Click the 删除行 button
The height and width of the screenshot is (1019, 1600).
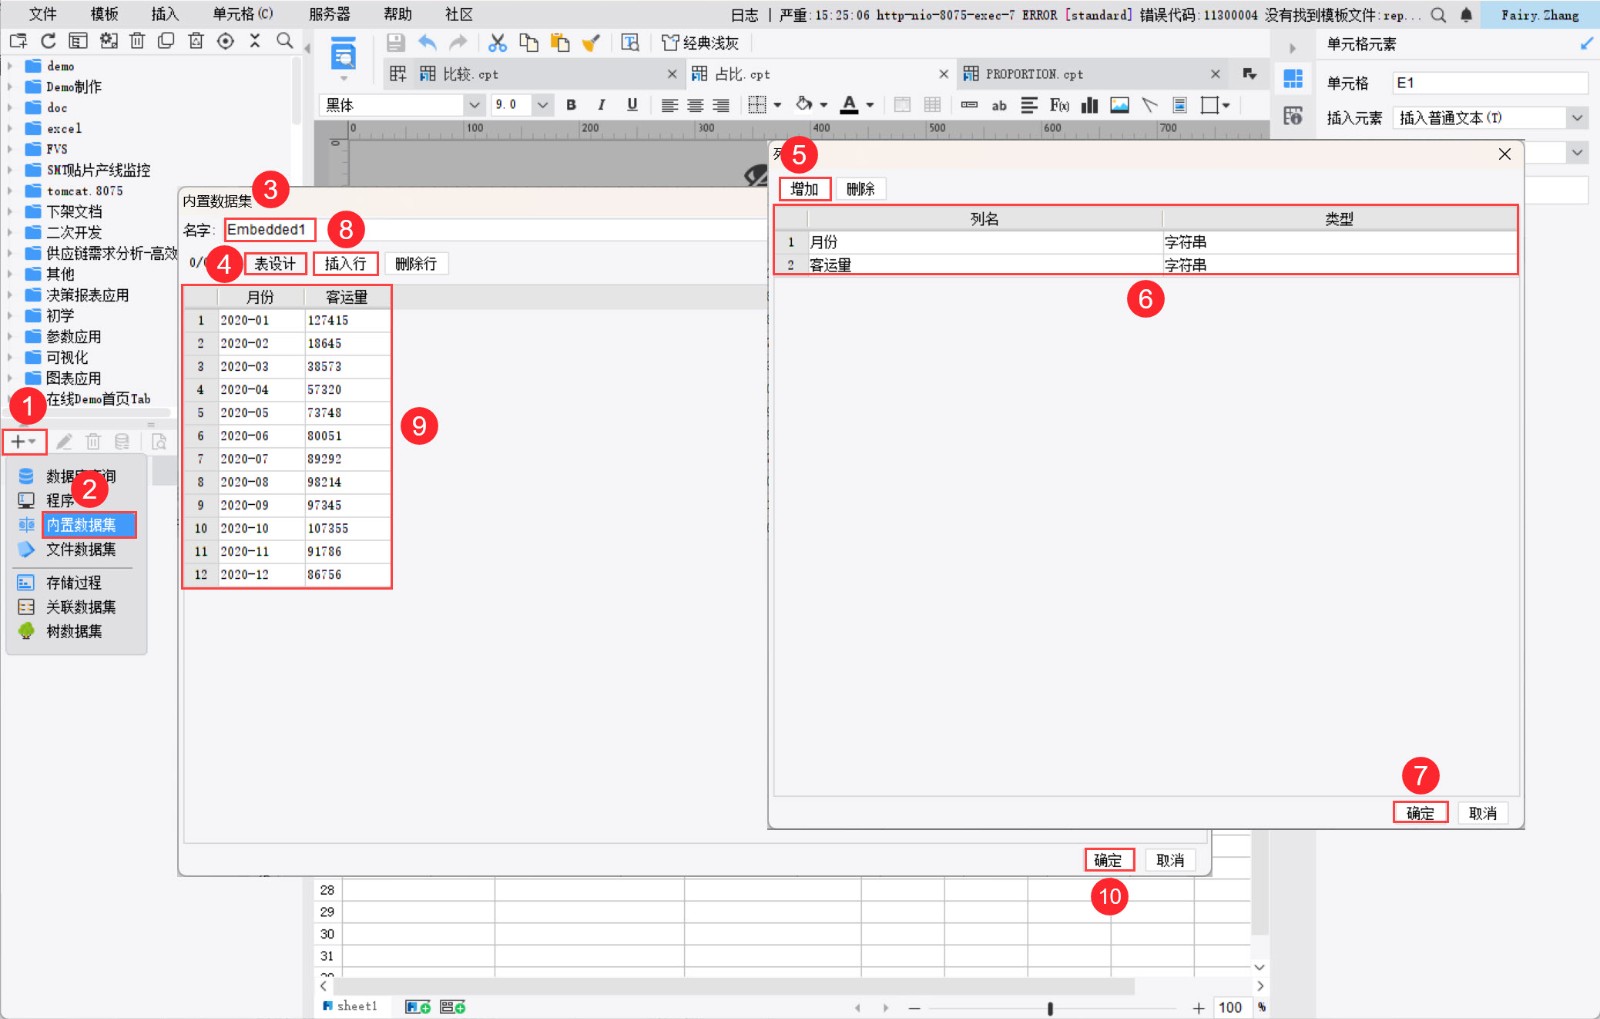[x=416, y=263]
